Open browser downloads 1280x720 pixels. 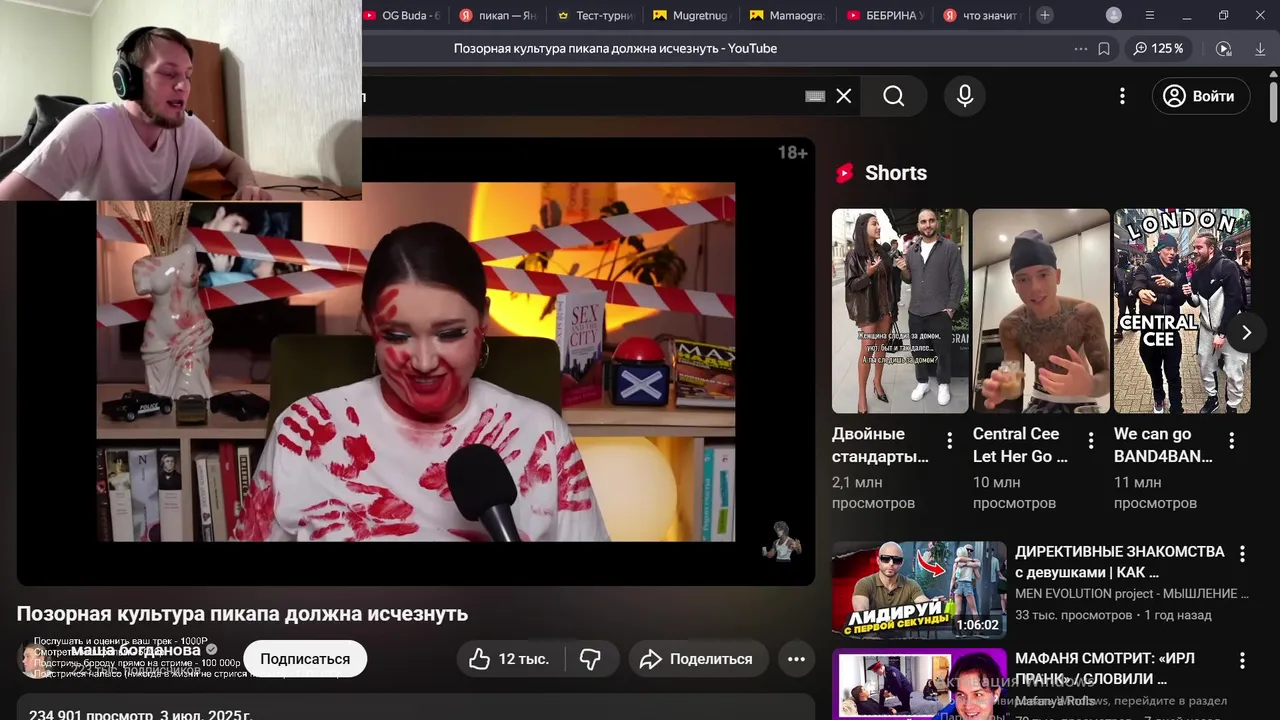click(x=1259, y=48)
